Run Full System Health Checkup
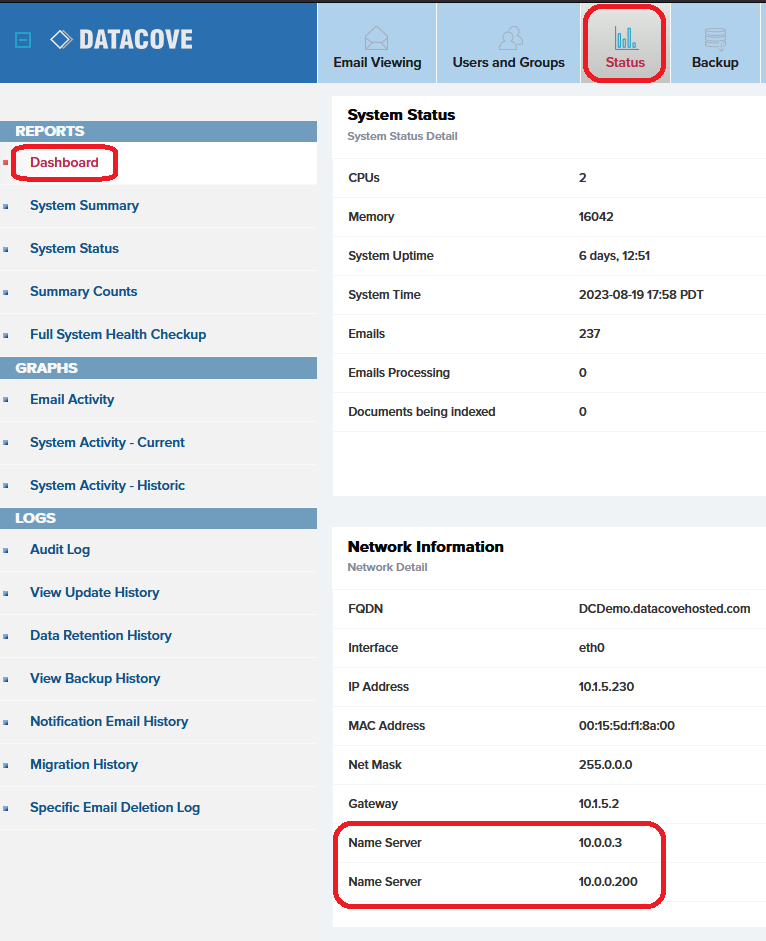This screenshot has width=766, height=941. 118,335
